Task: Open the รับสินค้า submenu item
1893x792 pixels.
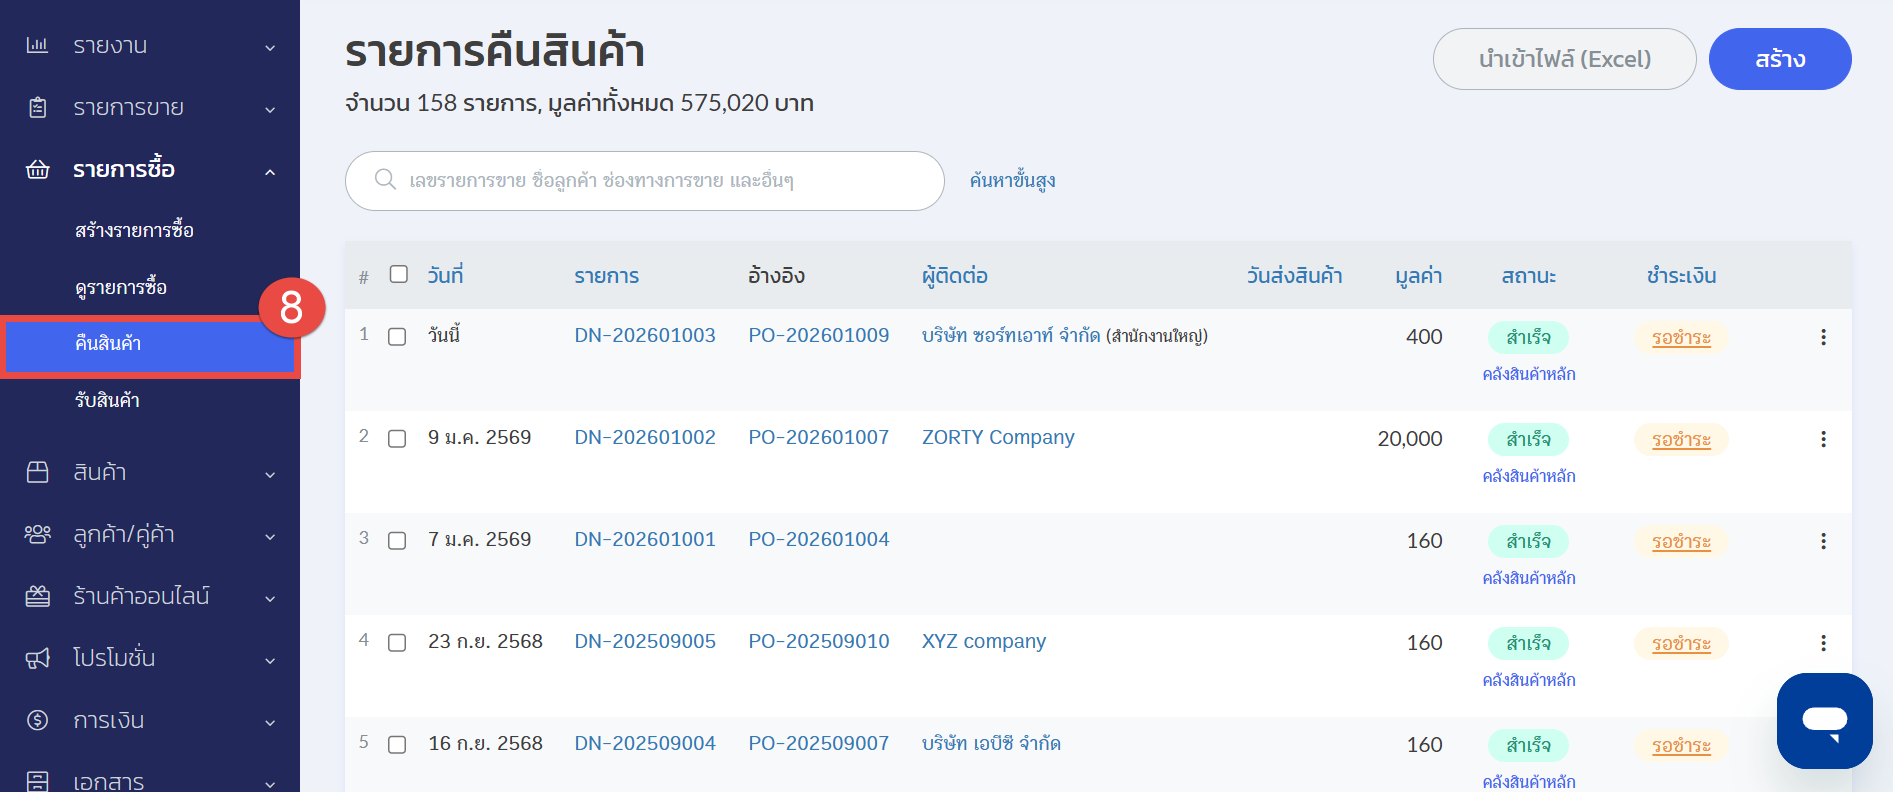Action: coord(107,401)
